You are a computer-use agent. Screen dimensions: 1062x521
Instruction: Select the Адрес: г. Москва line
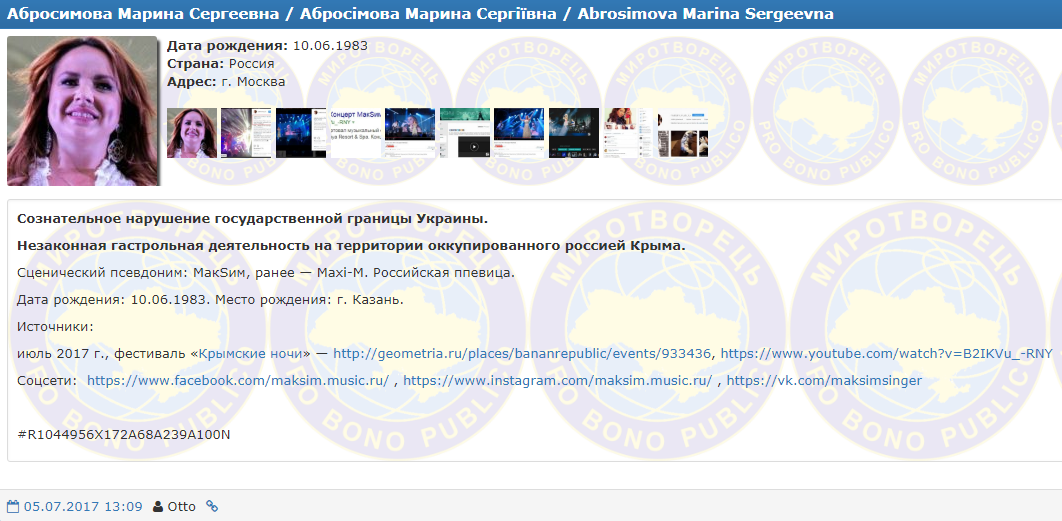click(226, 82)
